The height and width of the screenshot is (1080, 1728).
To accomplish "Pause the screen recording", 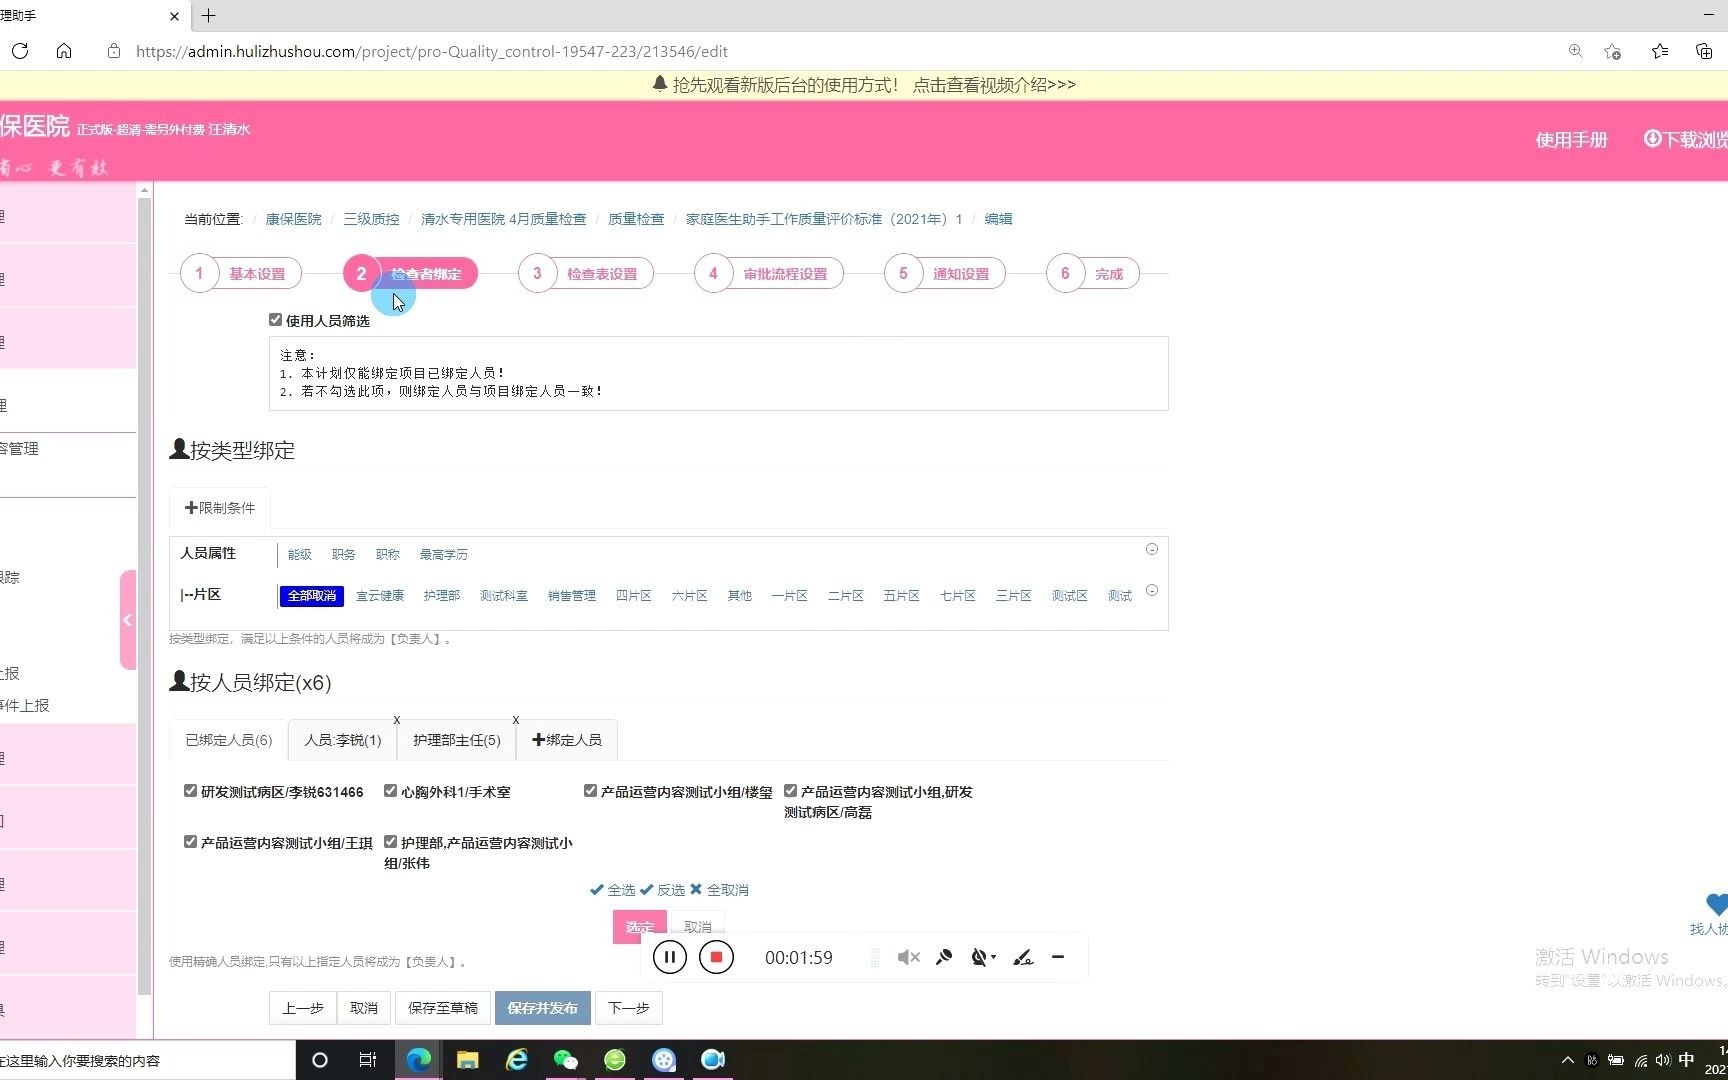I will pos(669,957).
